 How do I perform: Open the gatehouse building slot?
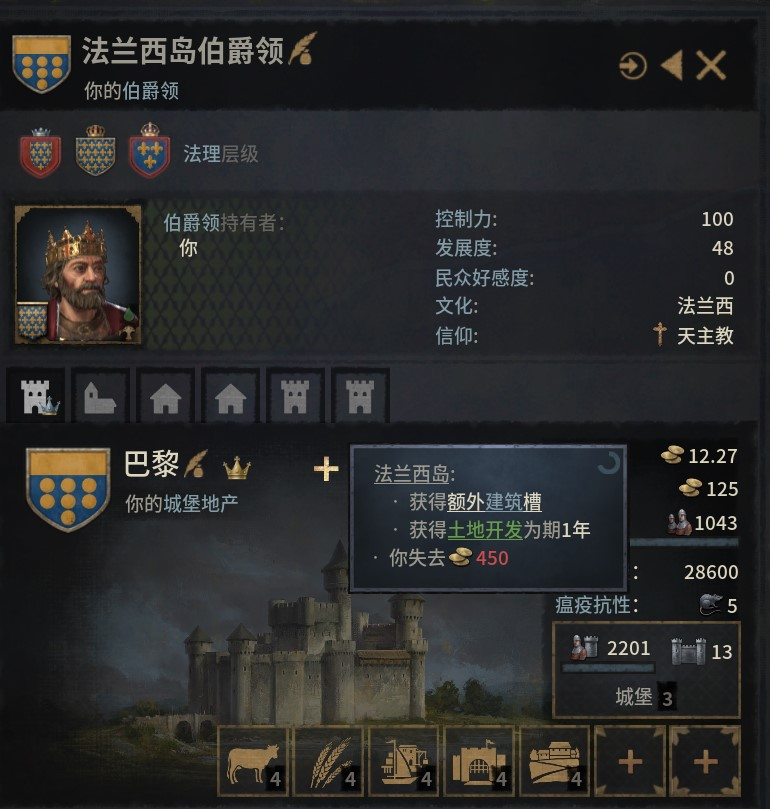[x=479, y=761]
